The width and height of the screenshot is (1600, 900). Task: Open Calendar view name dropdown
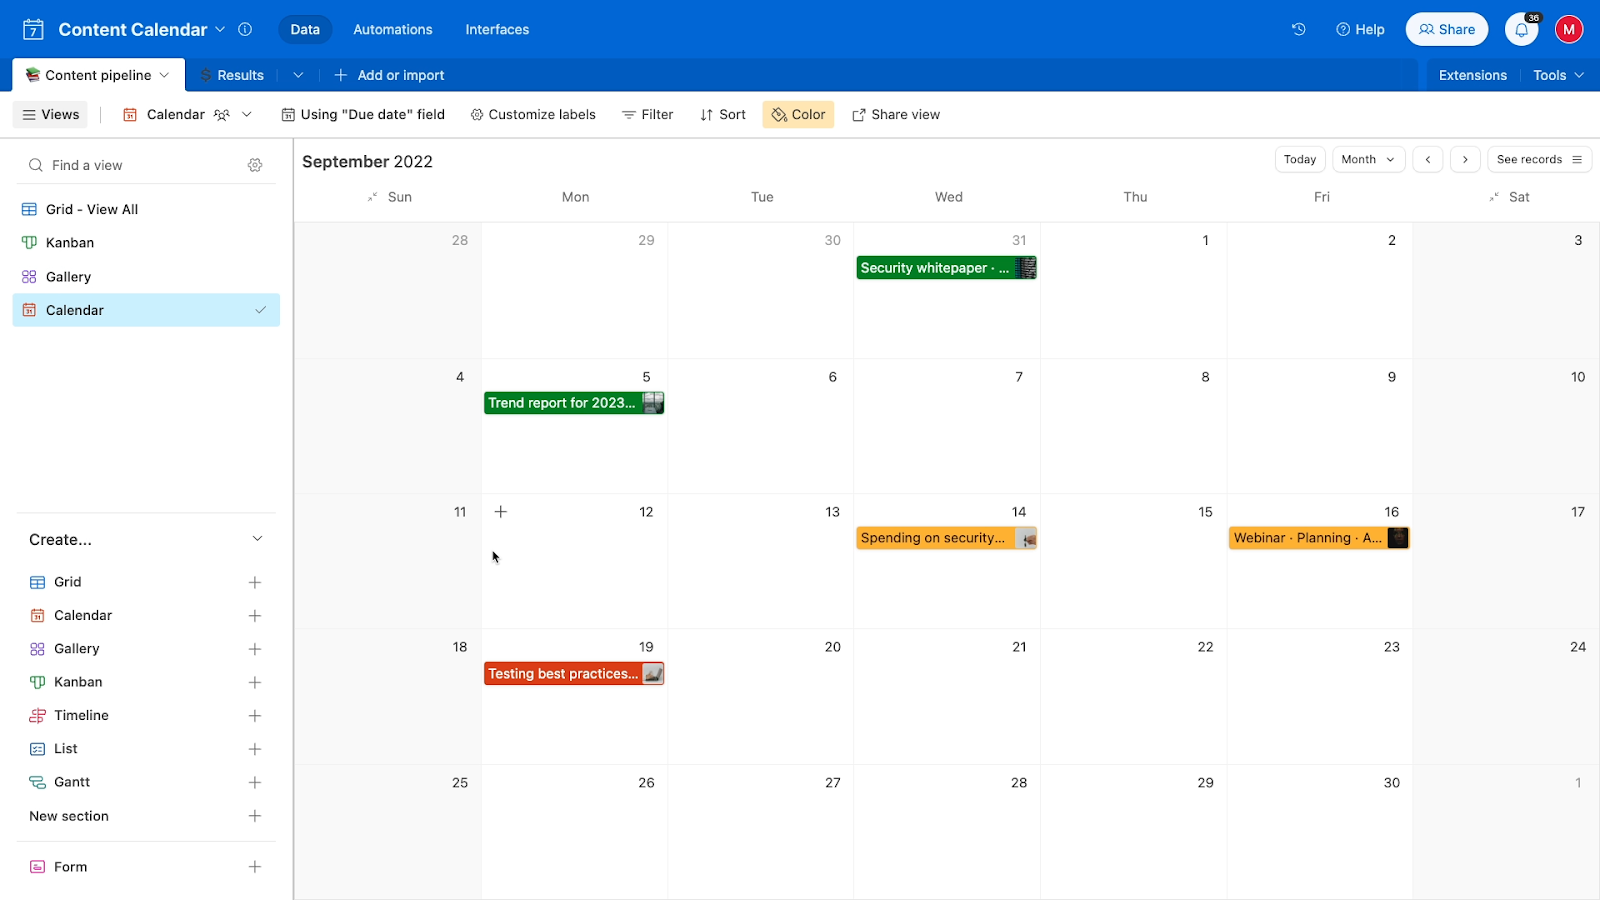[x=247, y=115]
